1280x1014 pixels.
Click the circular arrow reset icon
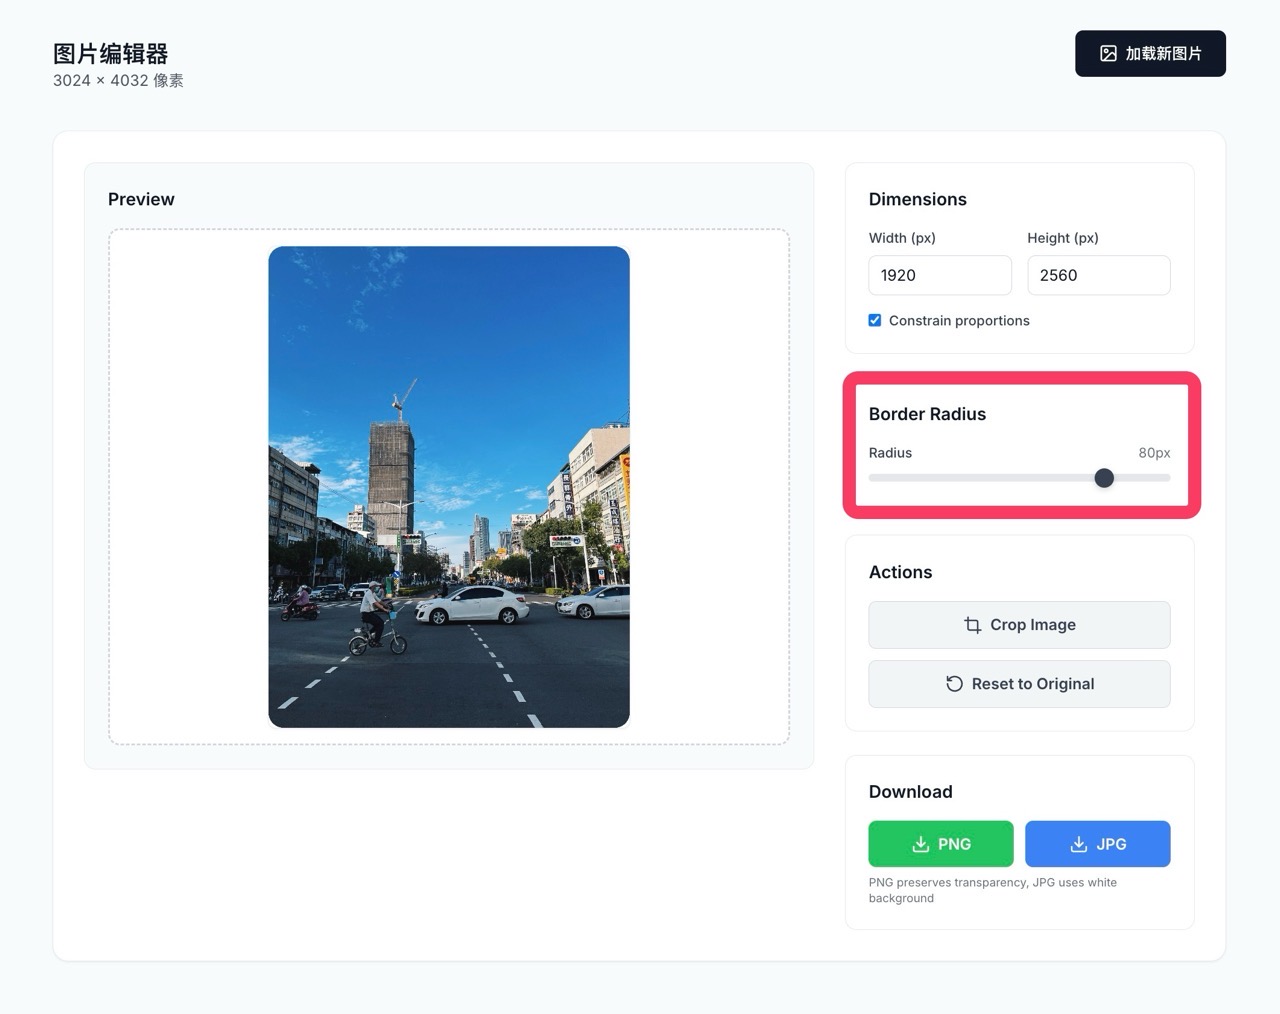click(x=954, y=684)
